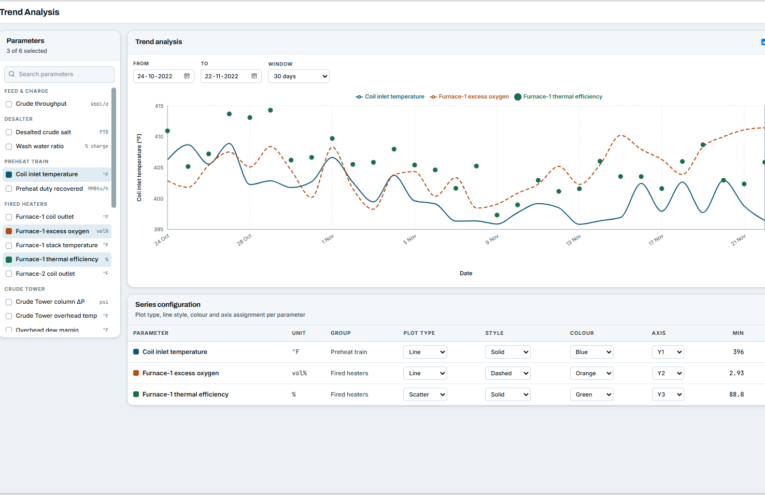This screenshot has height=495, width=765.
Task: Open the FROM date calendar picker icon
Action: tap(187, 76)
